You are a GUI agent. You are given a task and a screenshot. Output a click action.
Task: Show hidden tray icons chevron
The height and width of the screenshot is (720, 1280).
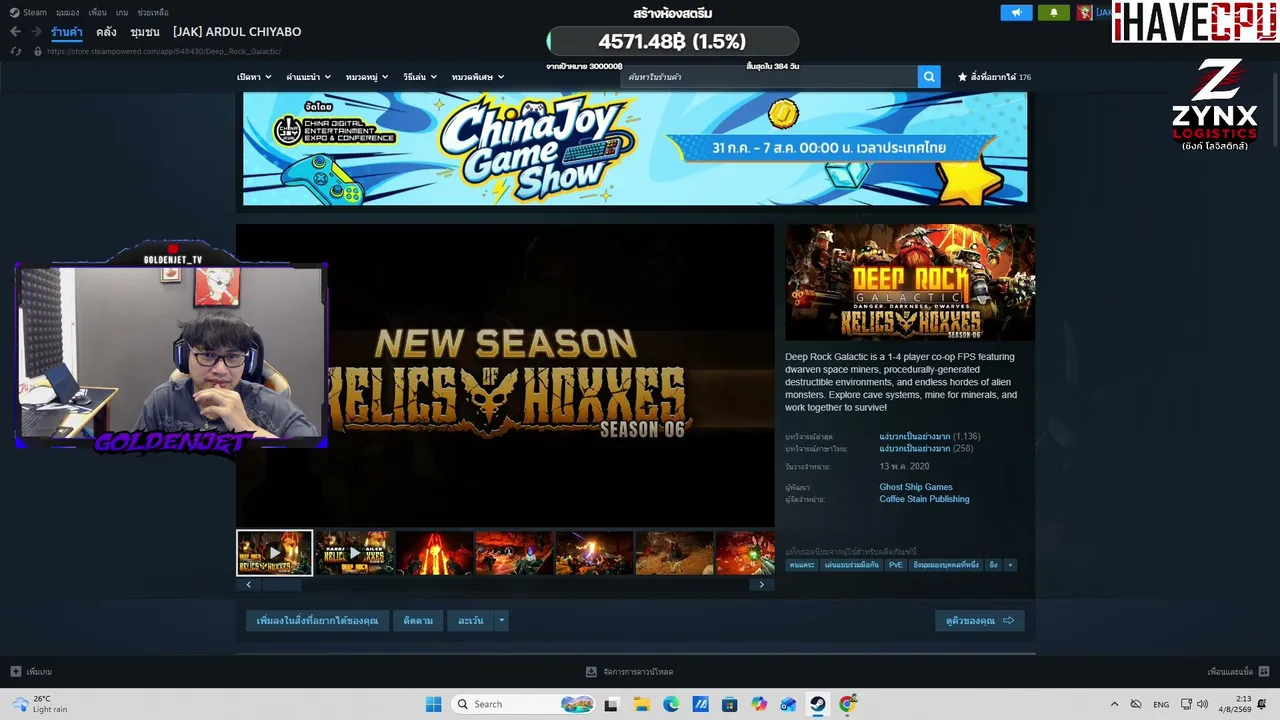(x=1114, y=704)
